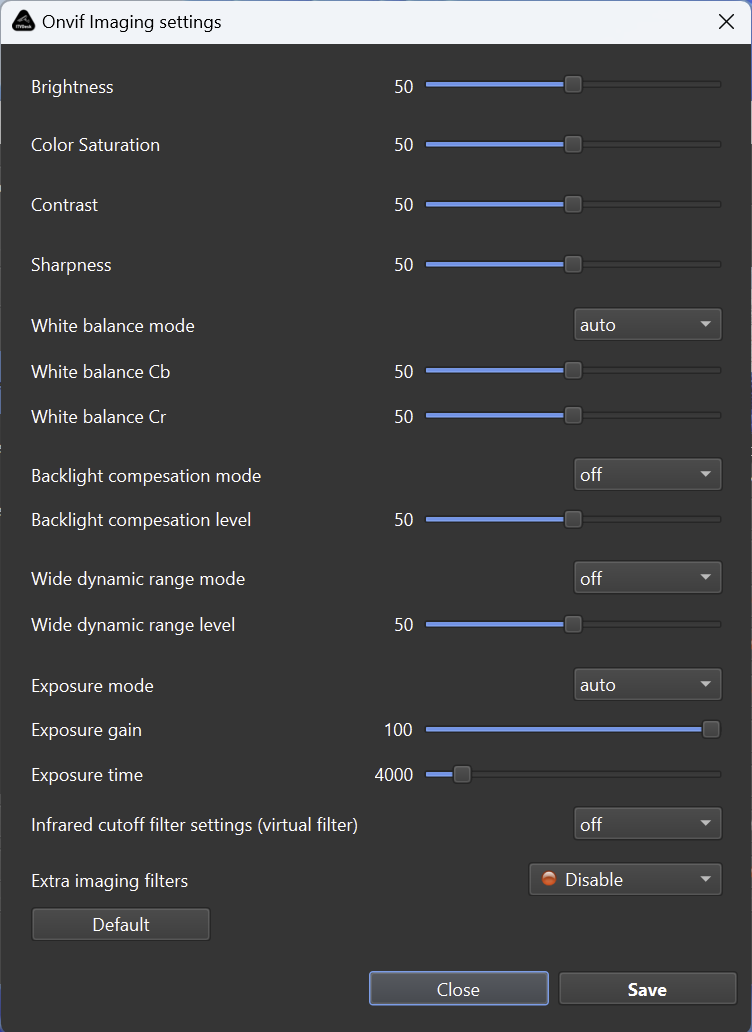Open the Exposure mode dropdown
The height and width of the screenshot is (1032, 752).
coord(647,685)
